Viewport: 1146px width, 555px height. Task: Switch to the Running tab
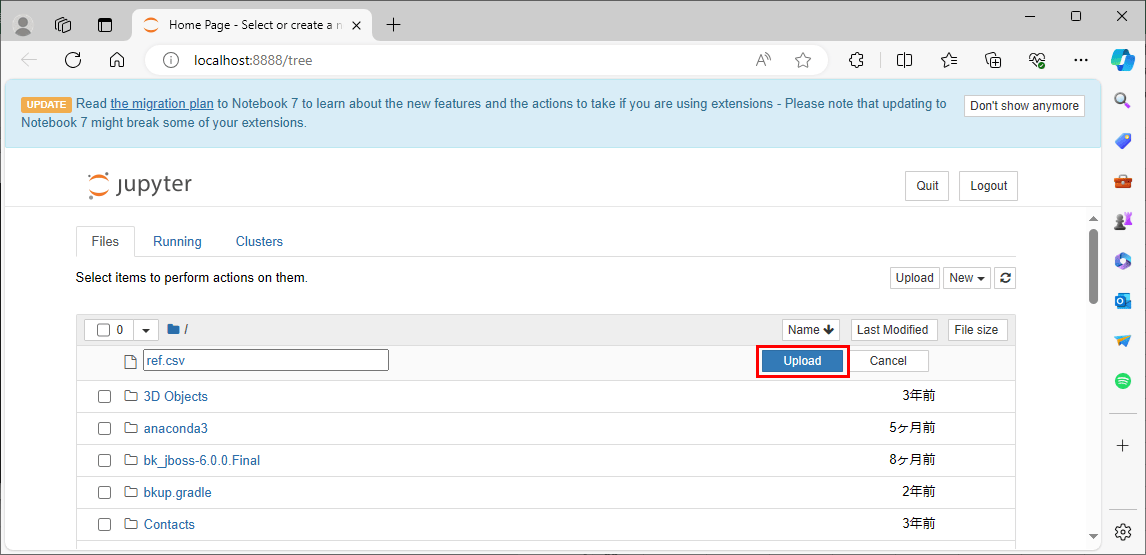(177, 242)
